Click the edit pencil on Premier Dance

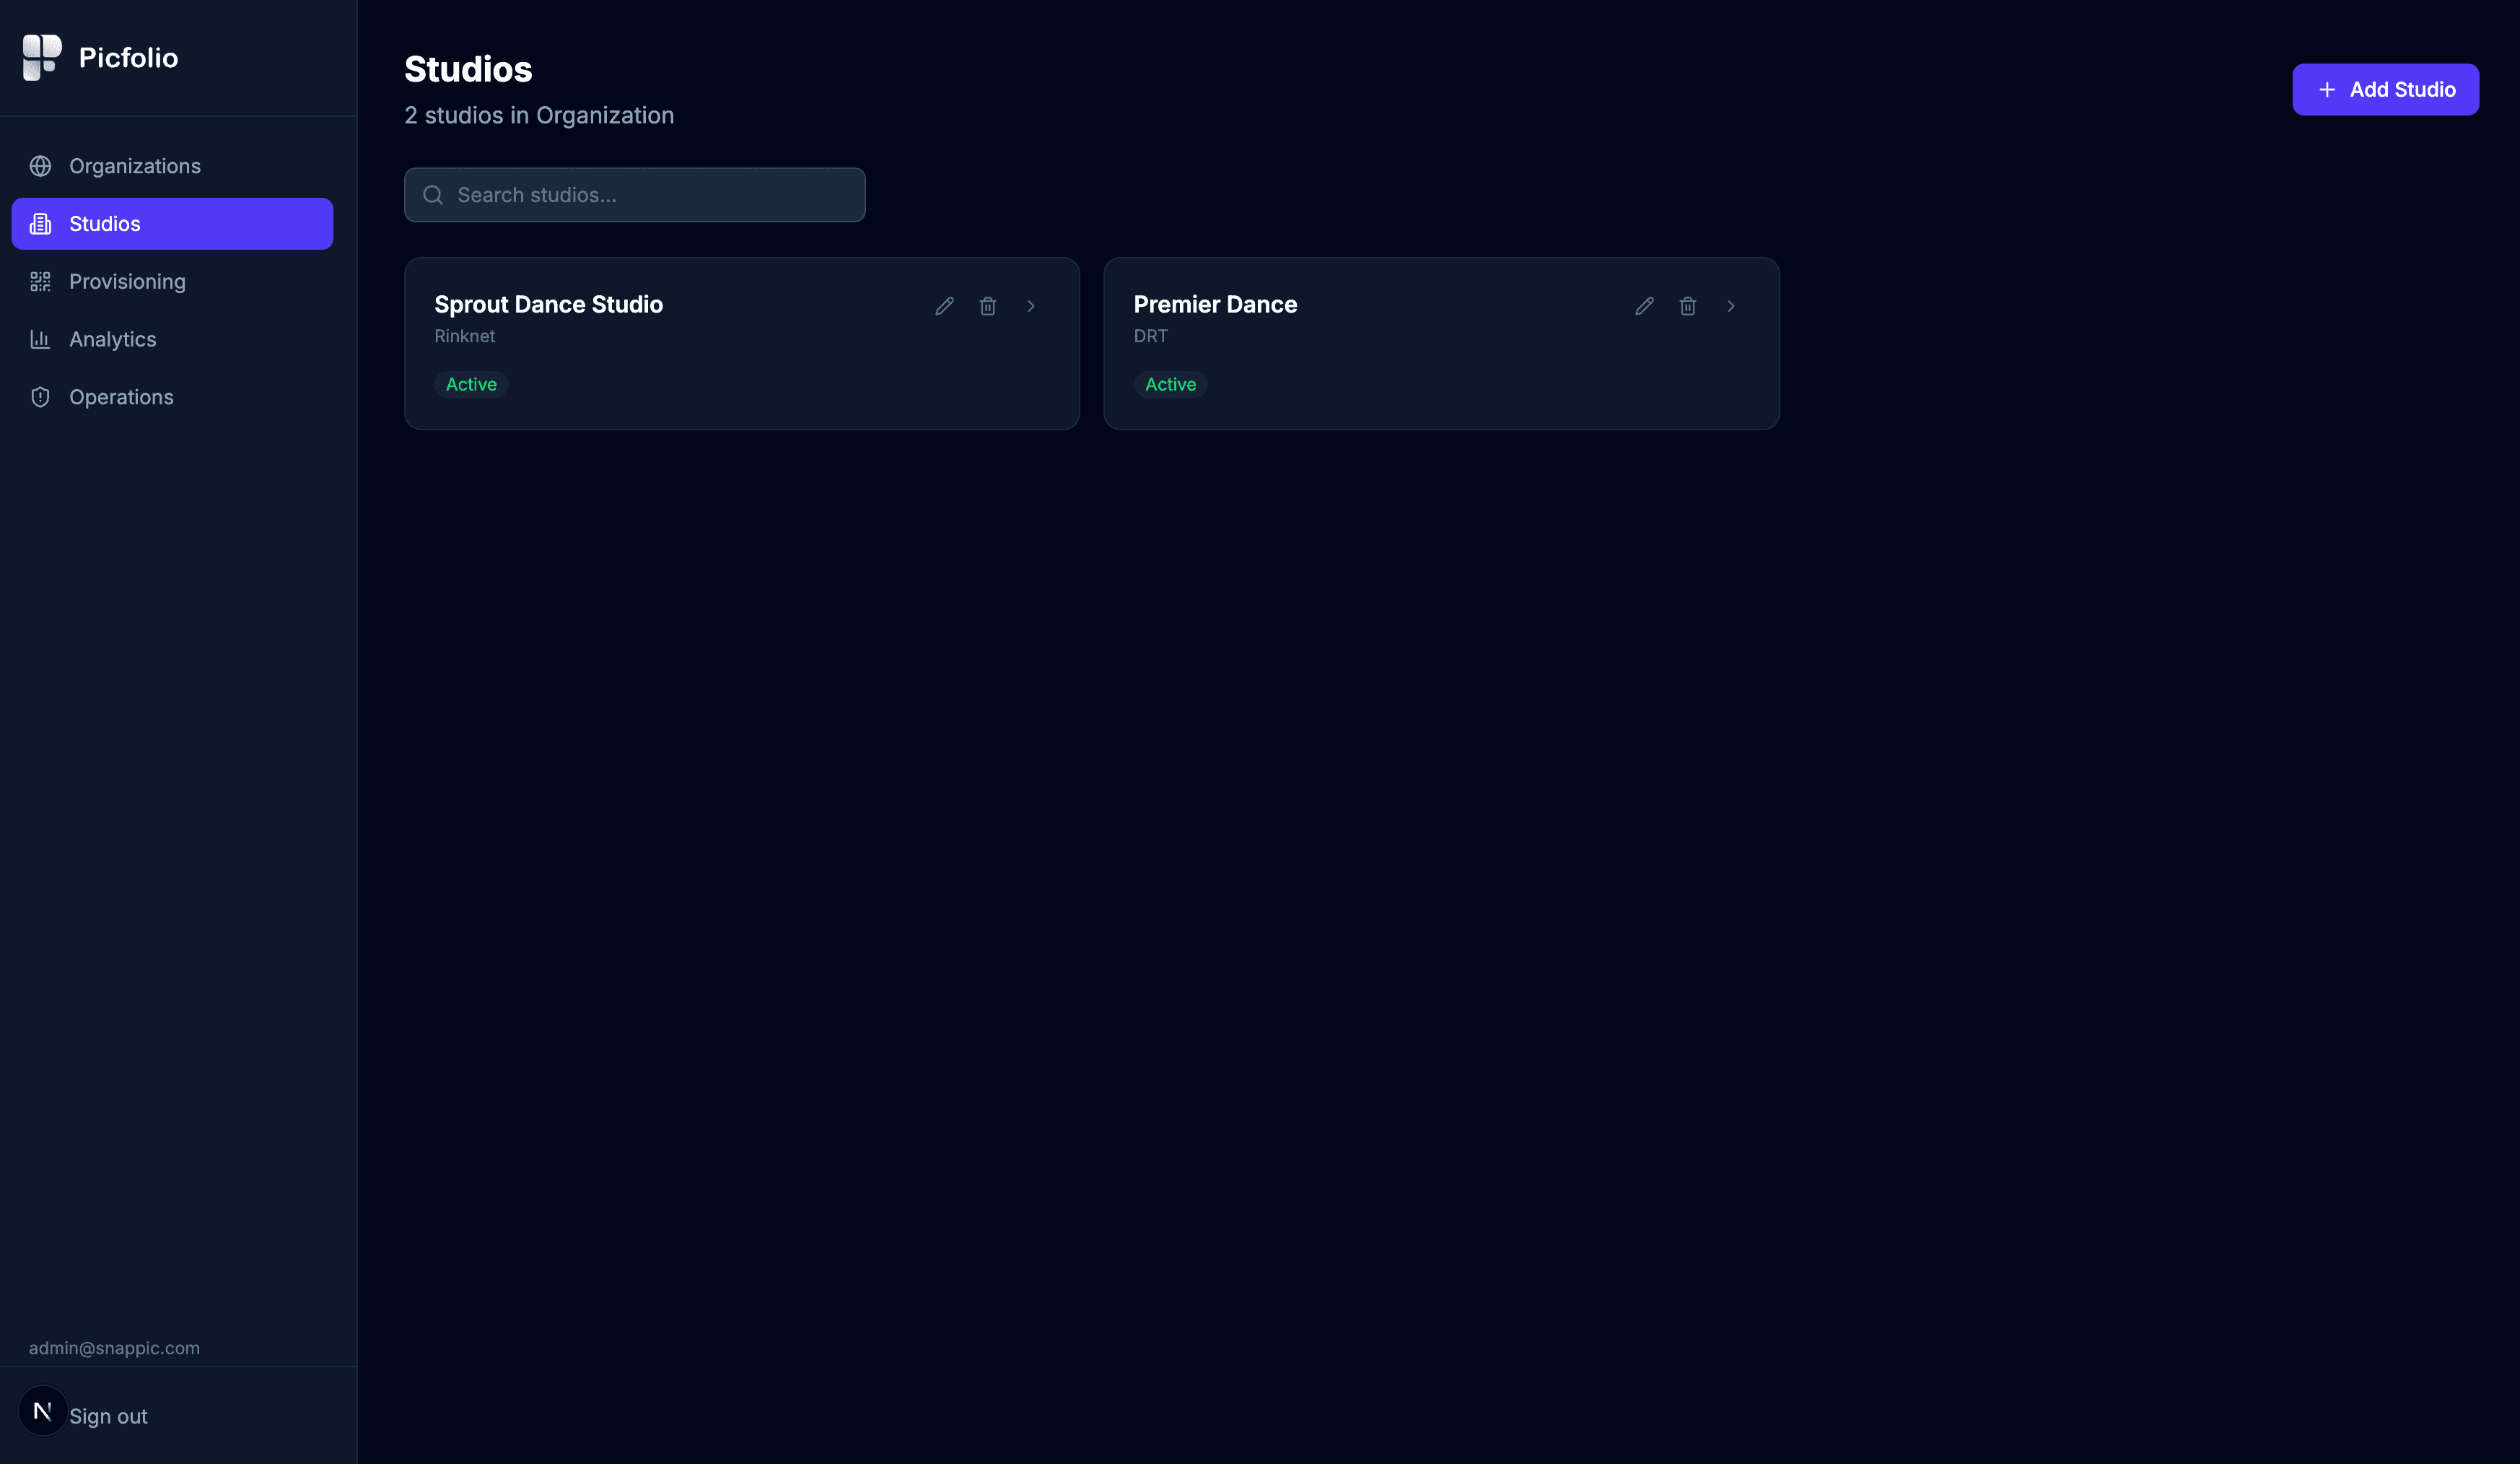tap(1644, 306)
